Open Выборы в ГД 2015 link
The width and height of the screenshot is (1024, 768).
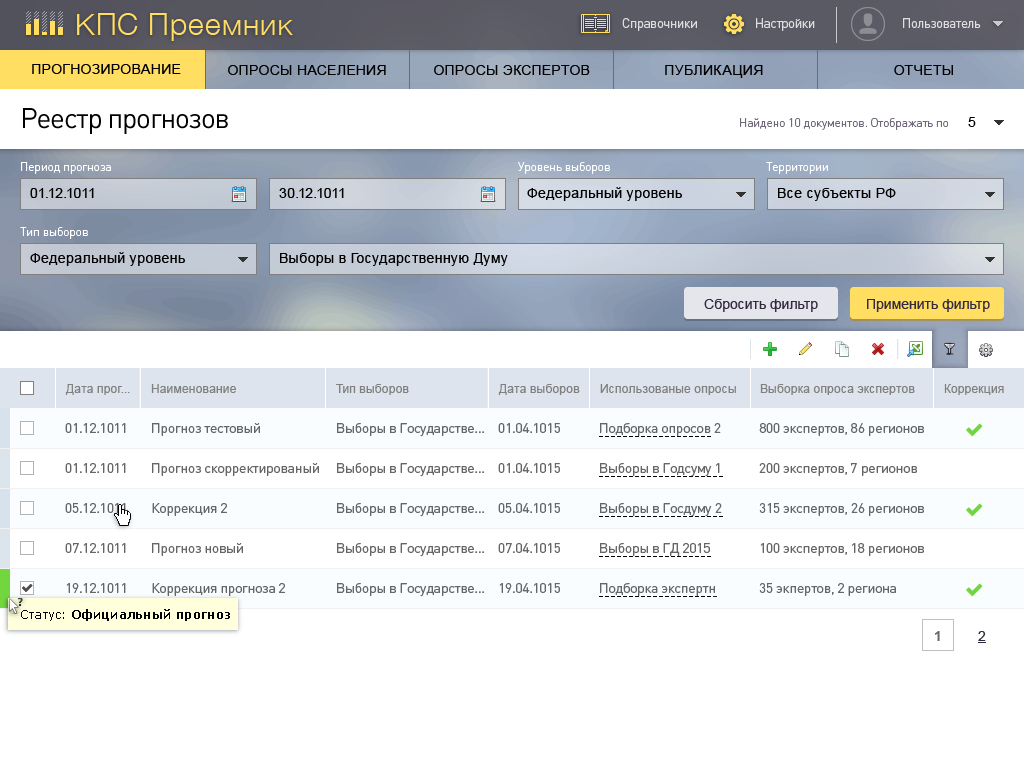pyautogui.click(x=654, y=549)
